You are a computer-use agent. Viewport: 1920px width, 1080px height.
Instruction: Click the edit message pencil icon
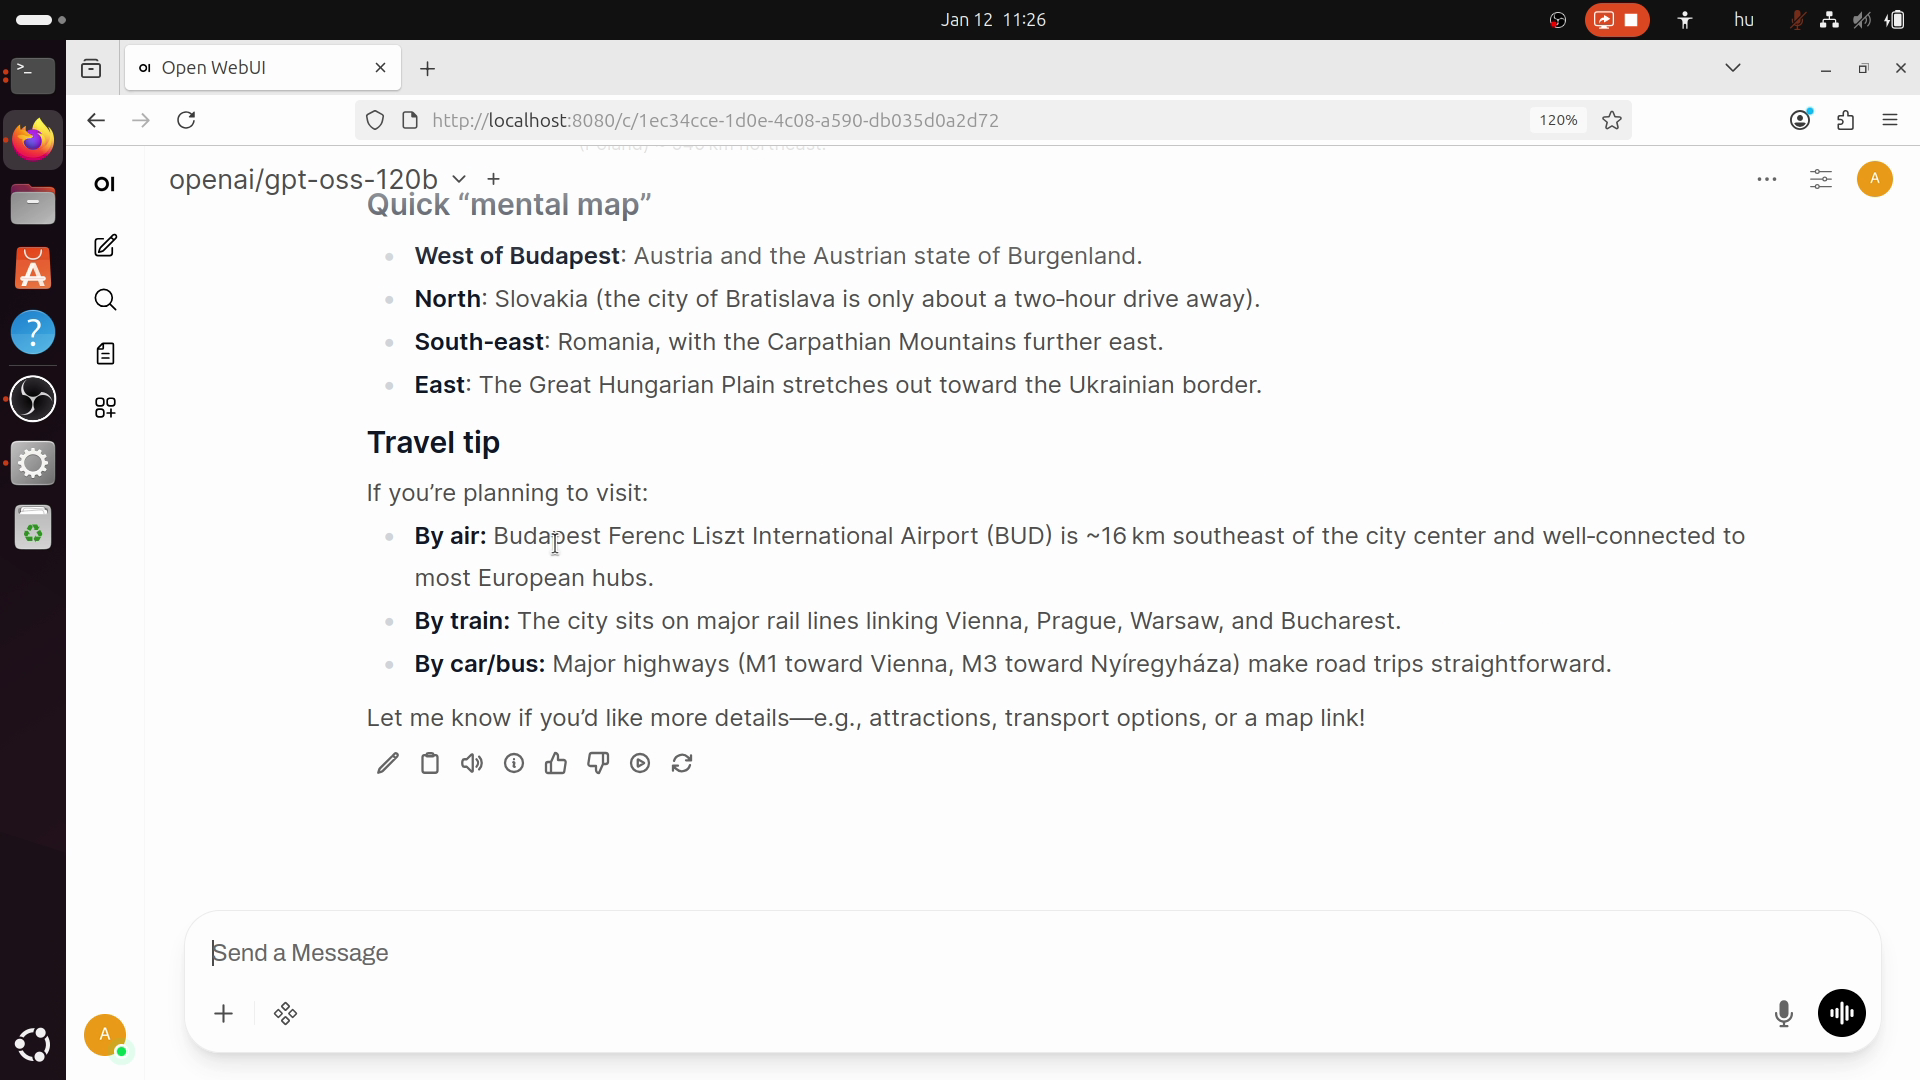click(388, 764)
